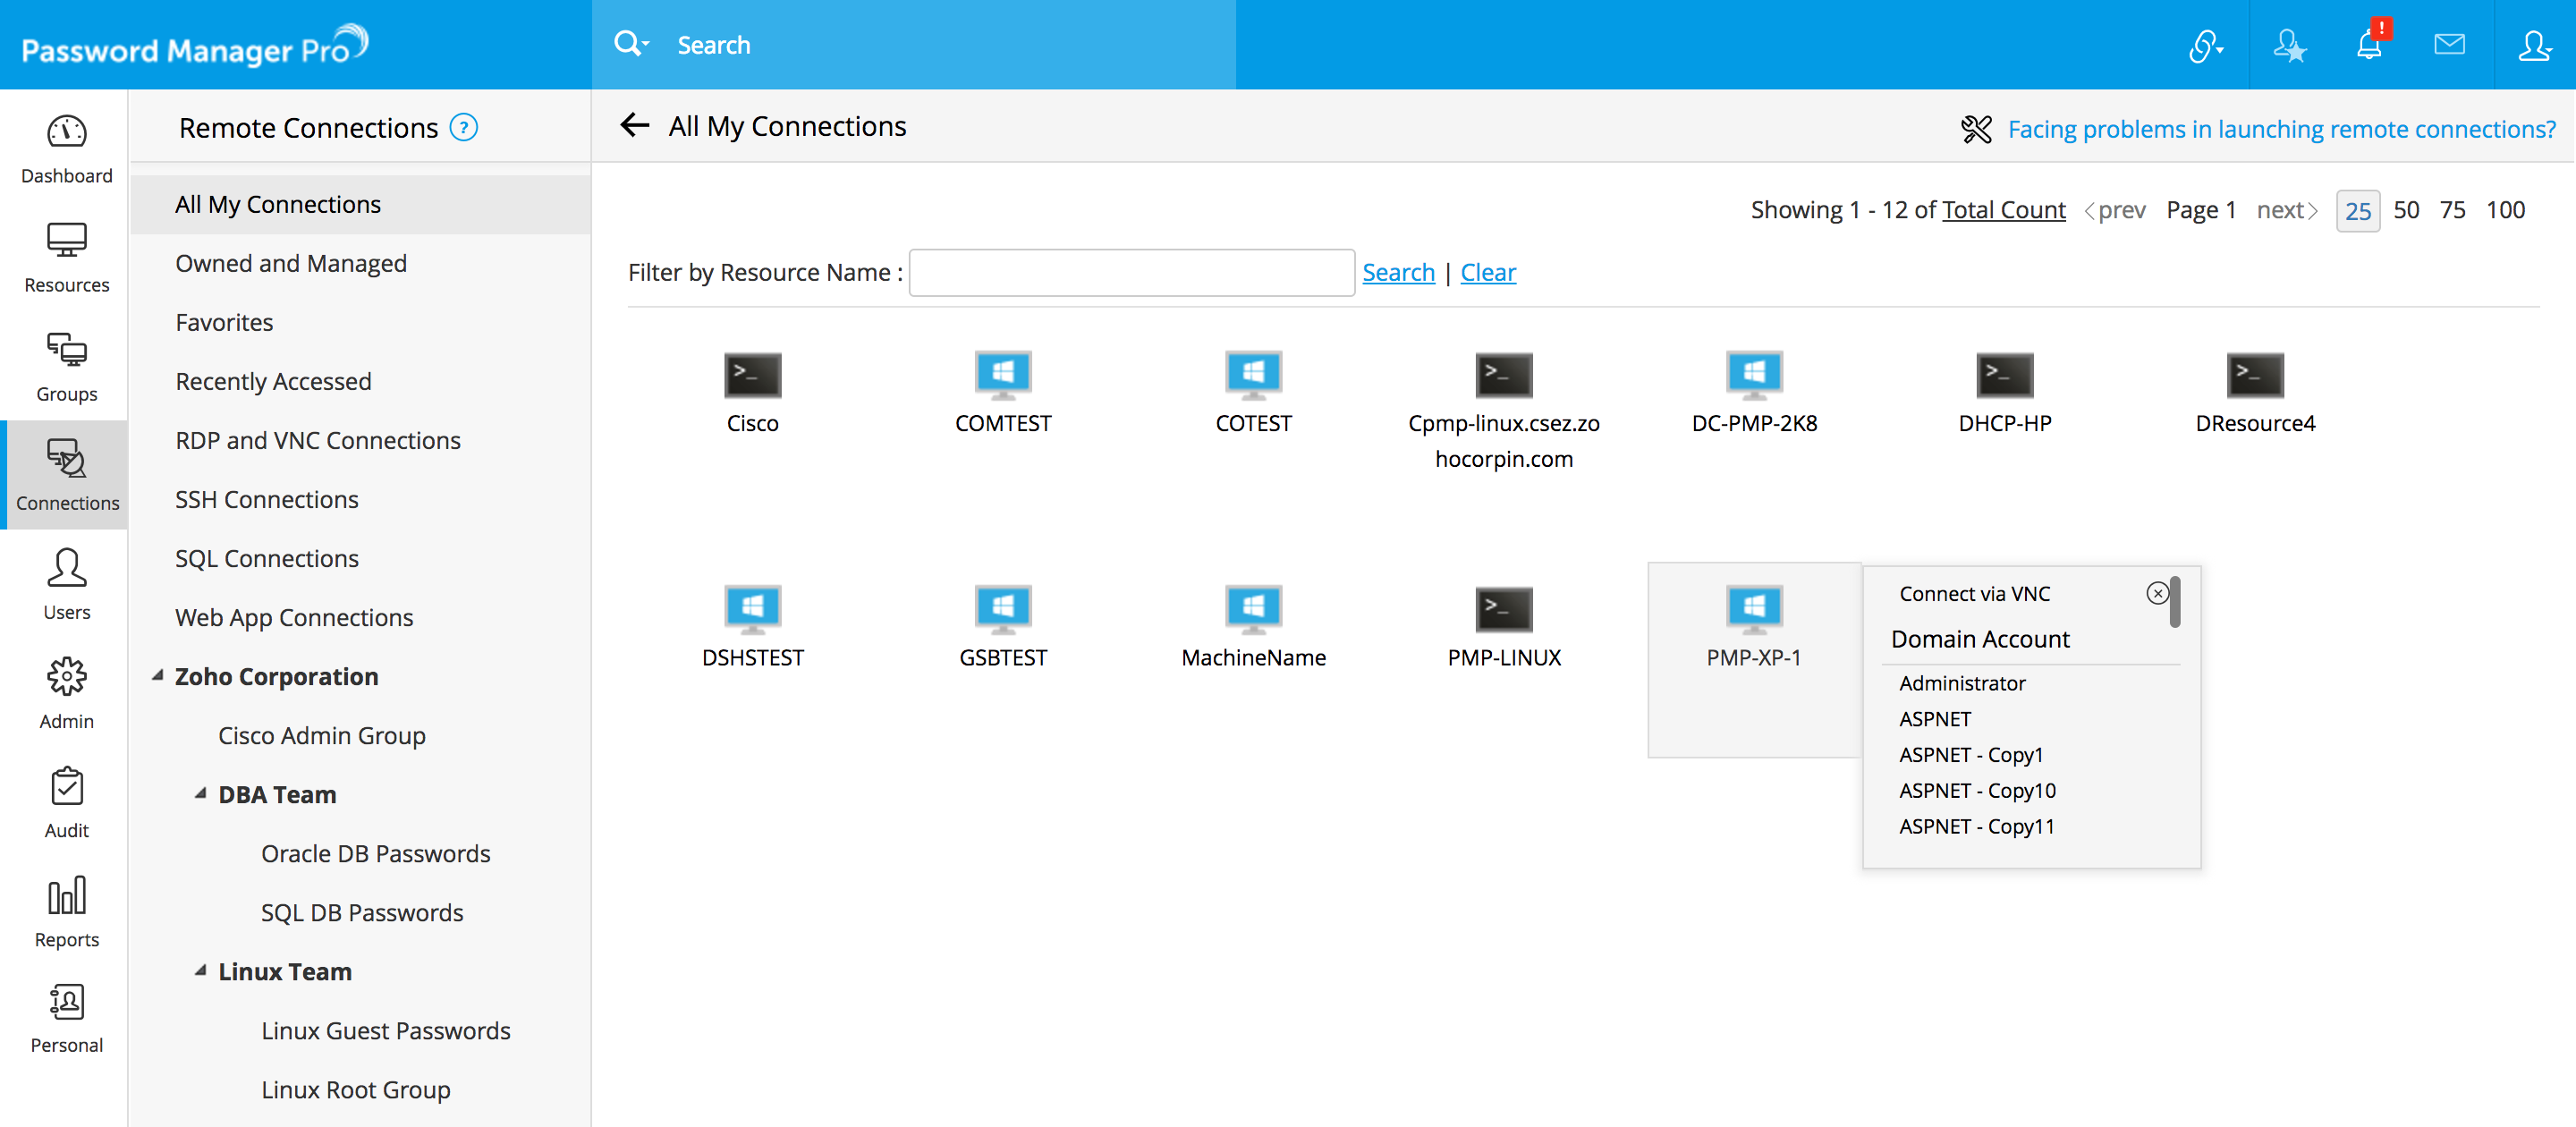Collapse the Zoho Corporation tree node
Screen dimensions: 2576x1127
(x=158, y=676)
